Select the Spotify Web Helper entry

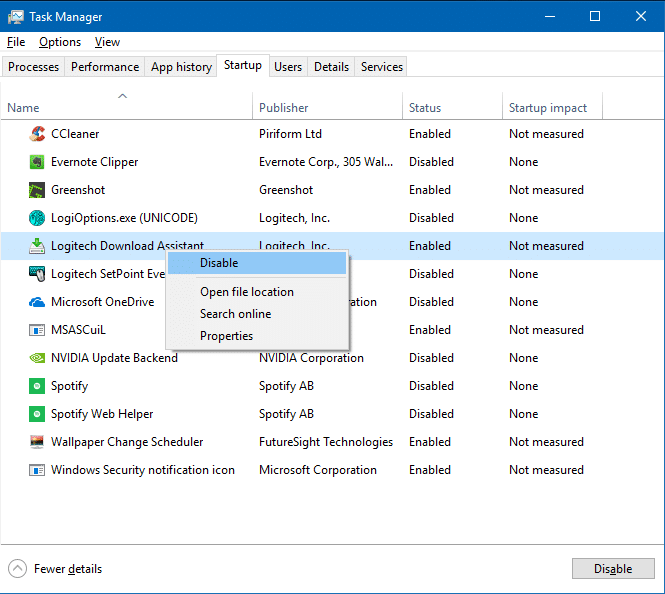click(102, 414)
